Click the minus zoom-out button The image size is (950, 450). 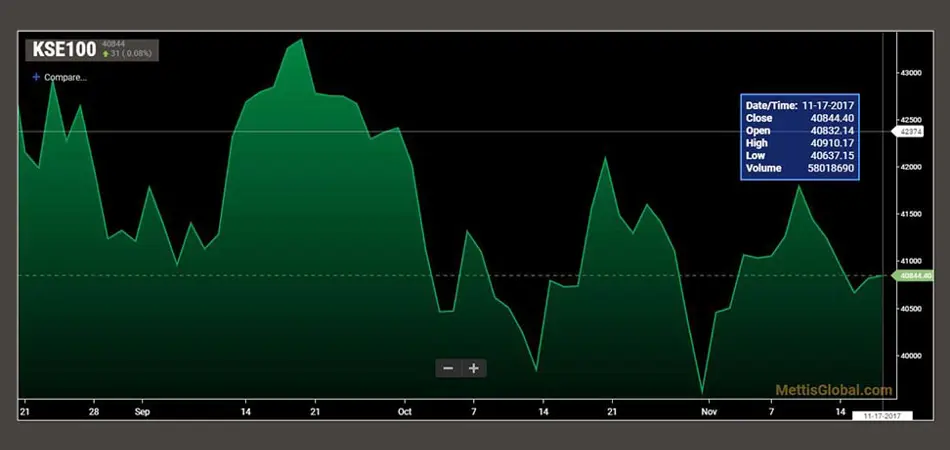448,368
